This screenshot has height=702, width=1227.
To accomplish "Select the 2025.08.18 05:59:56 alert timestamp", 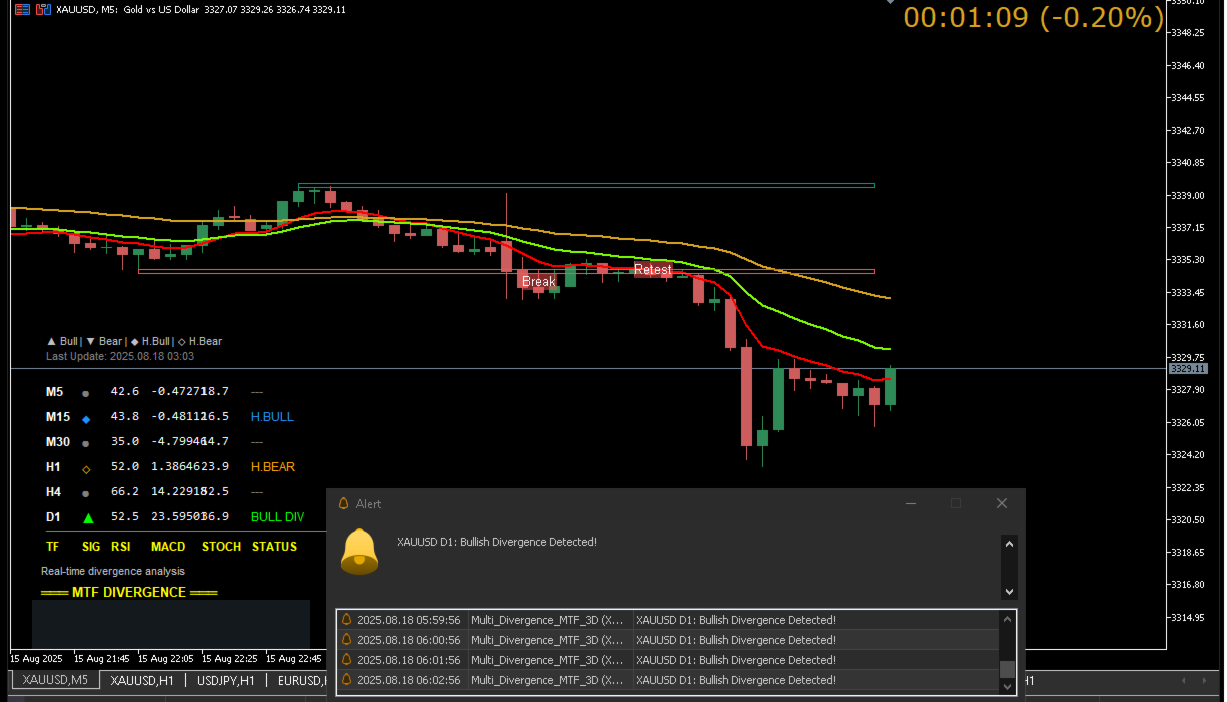I will [x=408, y=620].
